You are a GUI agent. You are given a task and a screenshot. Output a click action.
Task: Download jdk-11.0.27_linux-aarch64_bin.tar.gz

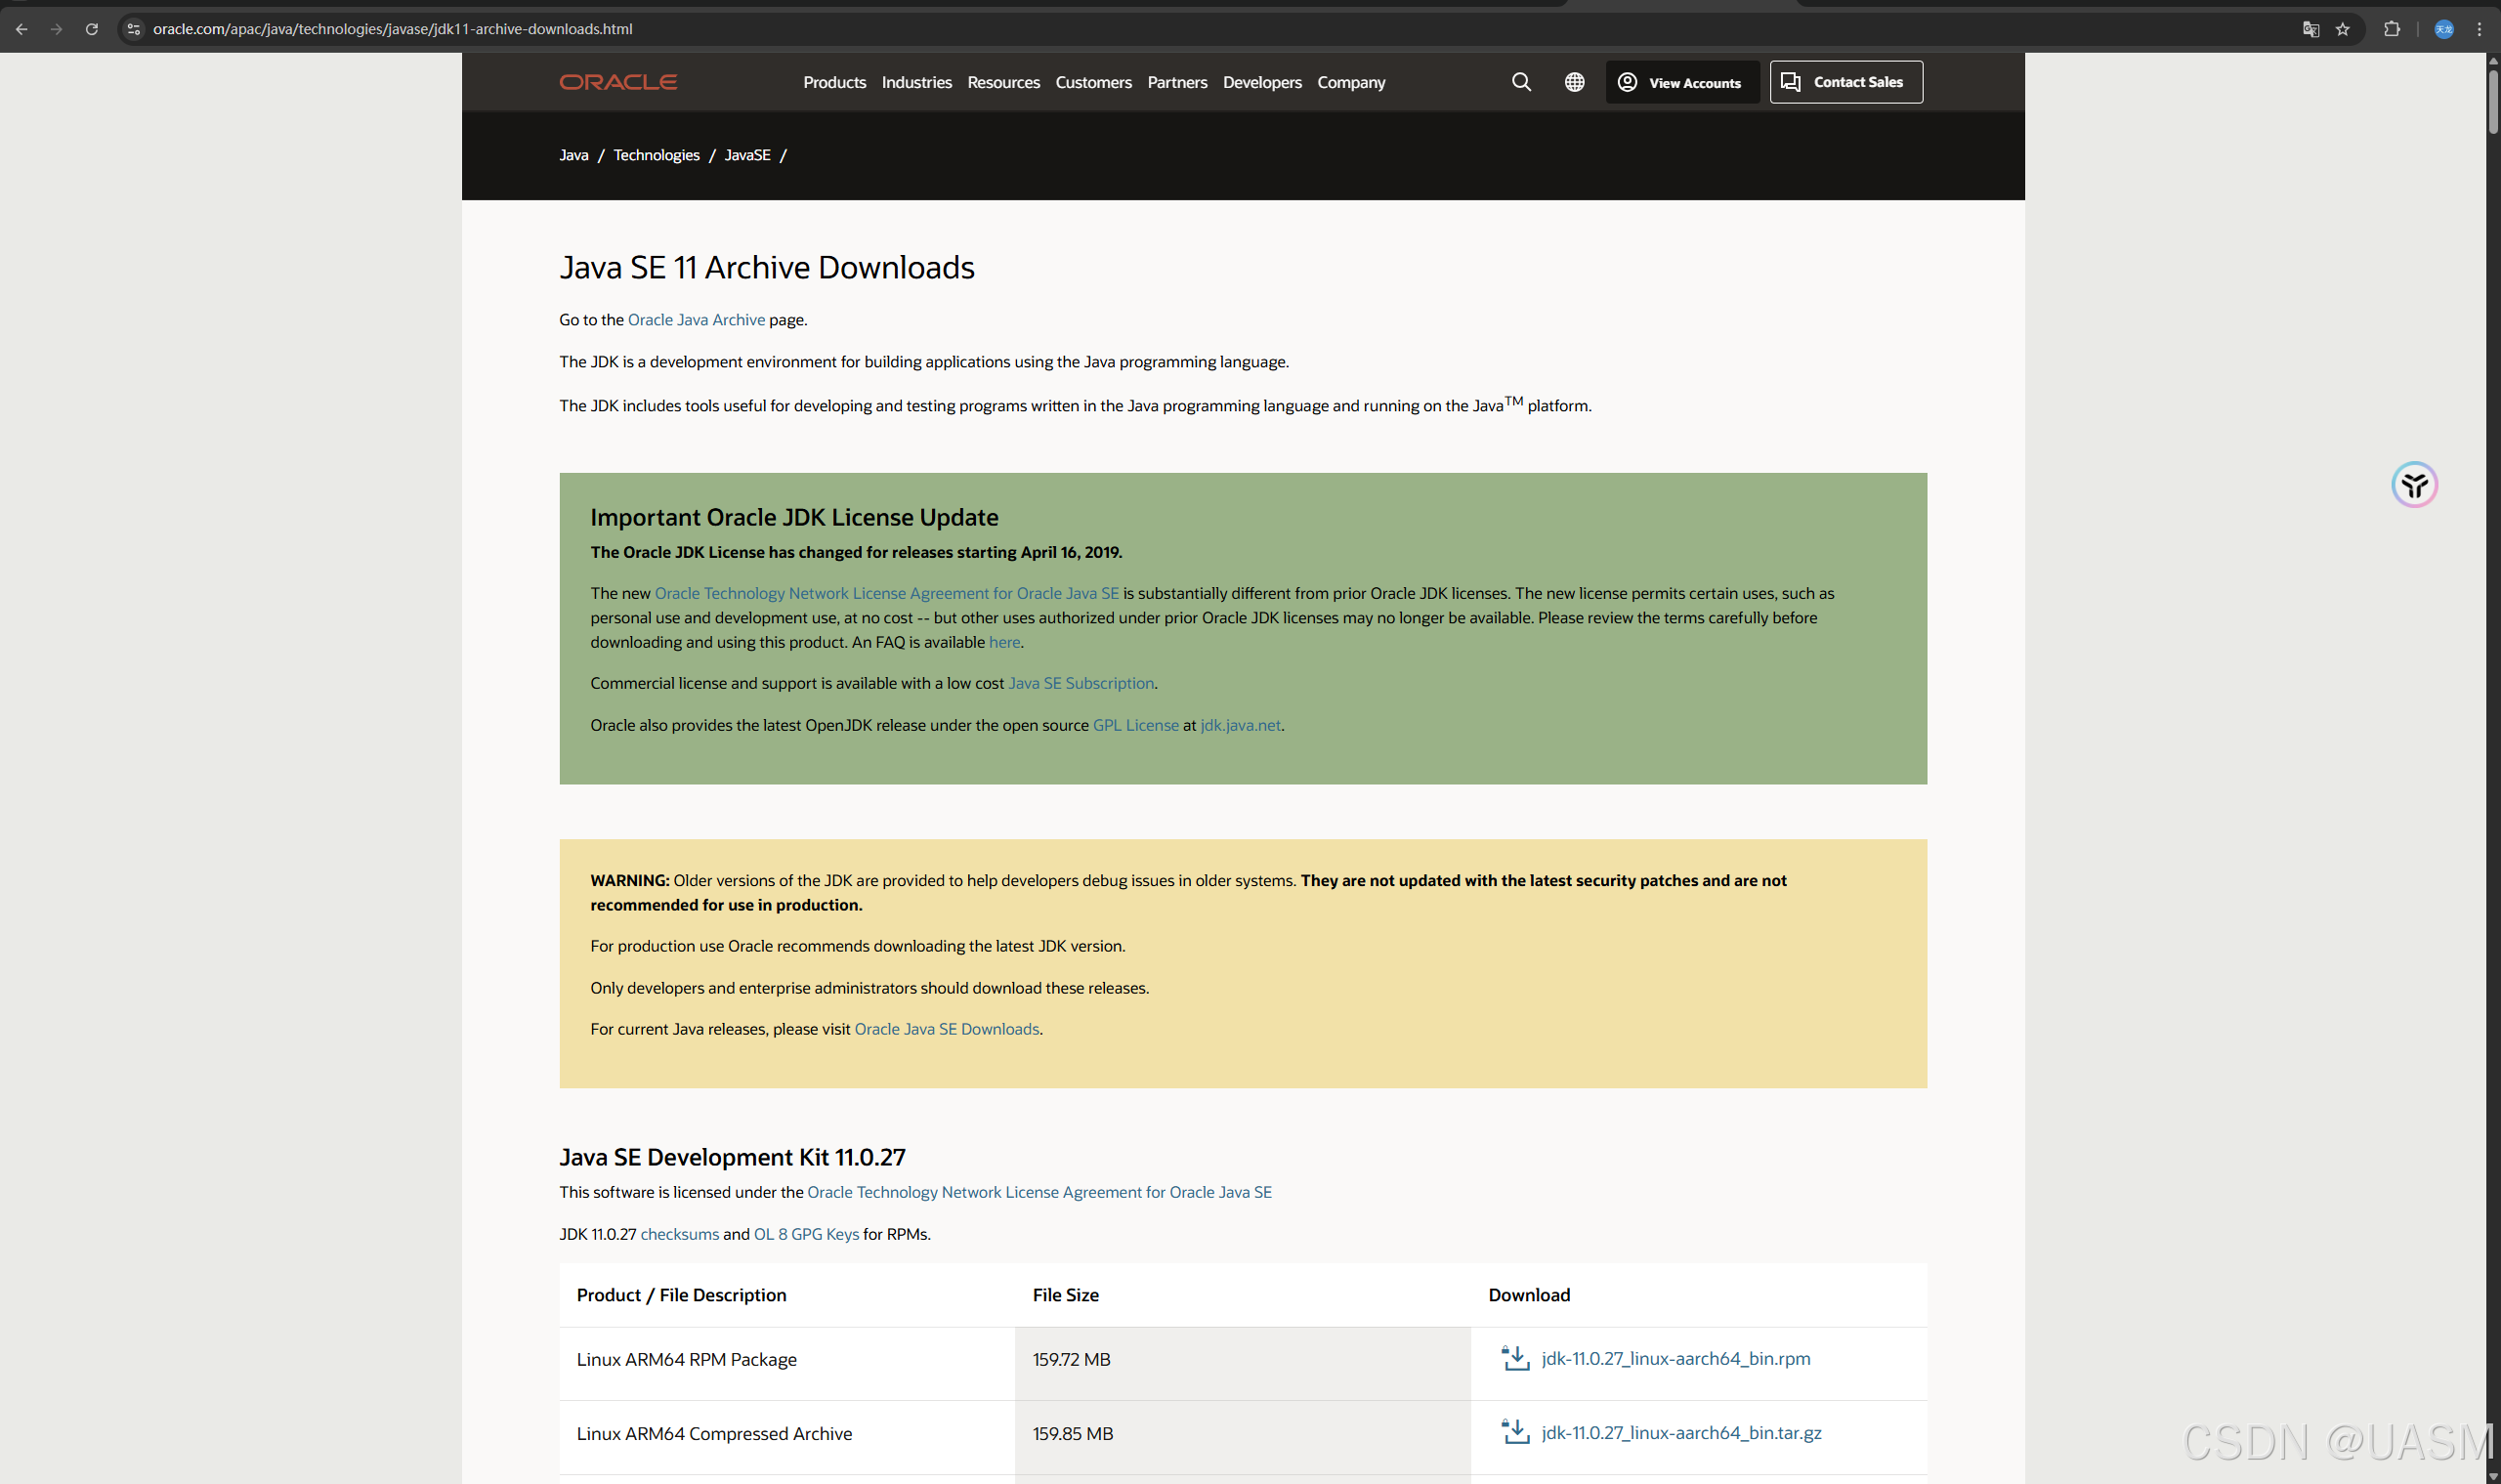pos(1681,1432)
